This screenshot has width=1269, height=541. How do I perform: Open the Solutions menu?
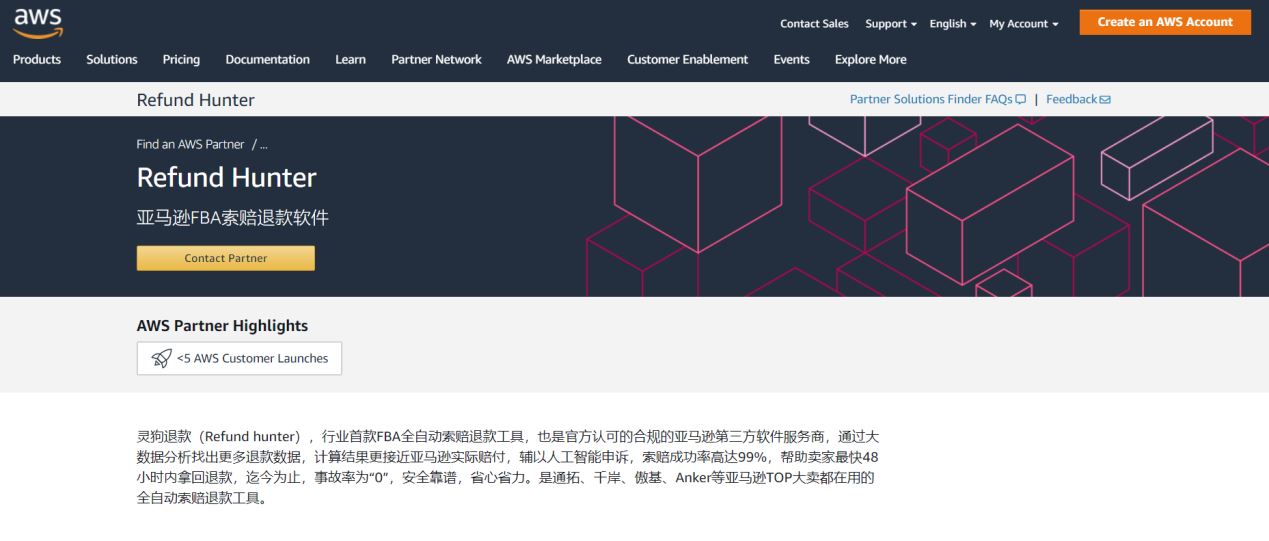pyautogui.click(x=112, y=60)
